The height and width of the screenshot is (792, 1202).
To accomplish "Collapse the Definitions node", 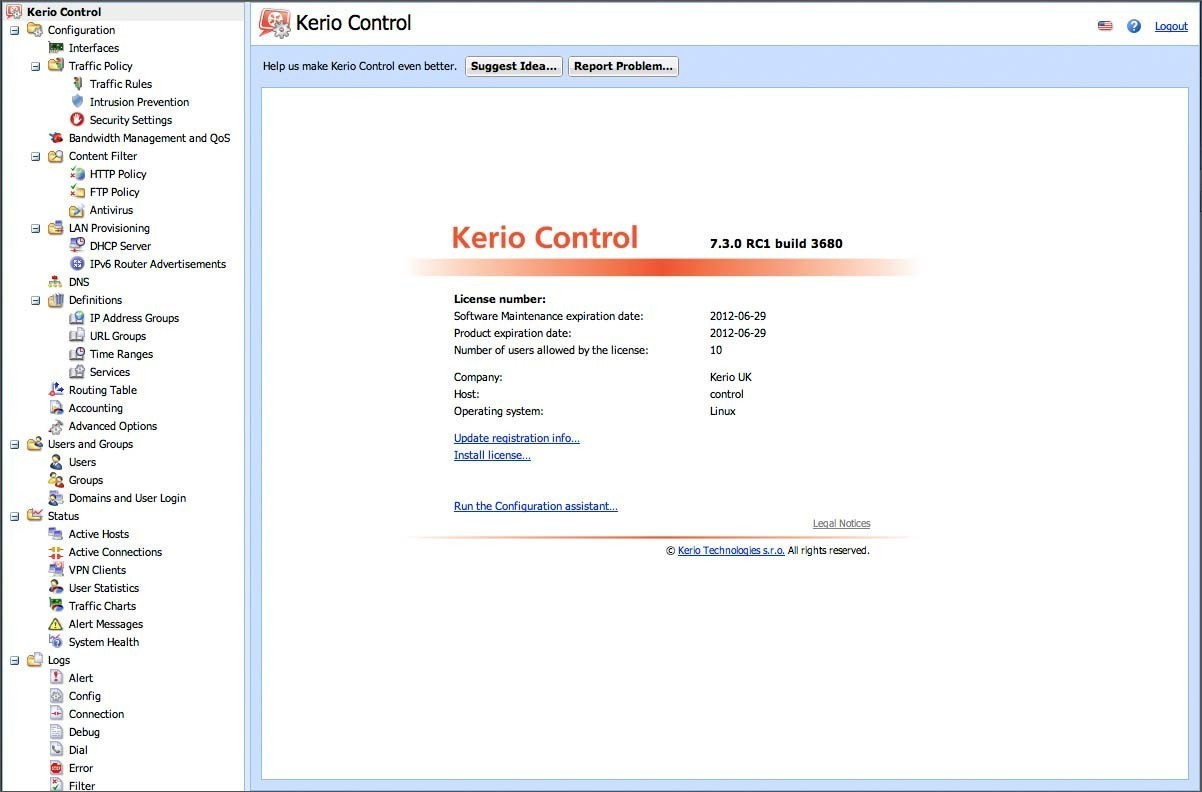I will 35,300.
